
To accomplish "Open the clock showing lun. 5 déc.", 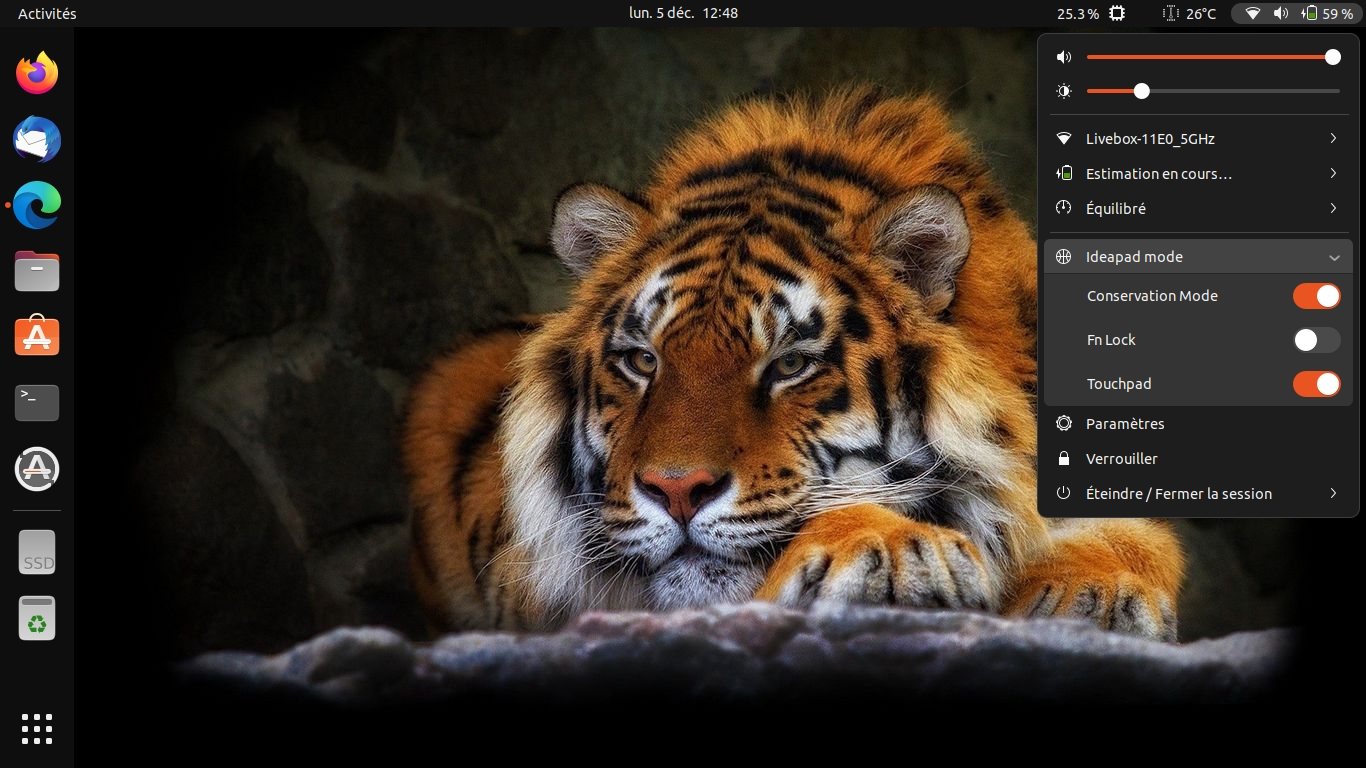I will point(683,14).
